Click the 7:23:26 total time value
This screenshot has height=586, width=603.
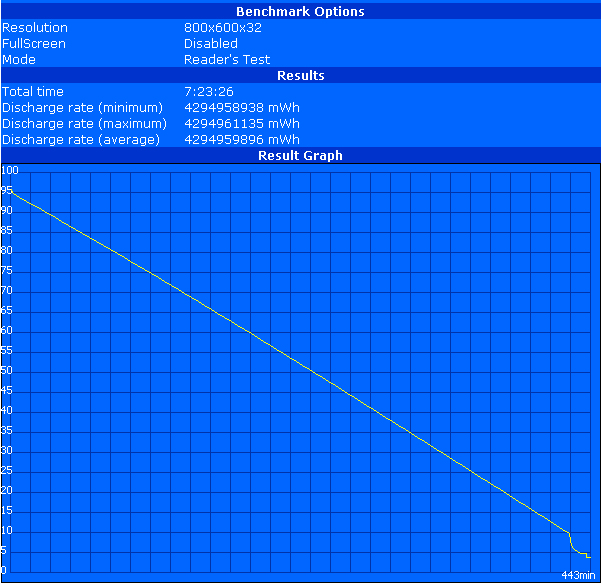[210, 92]
